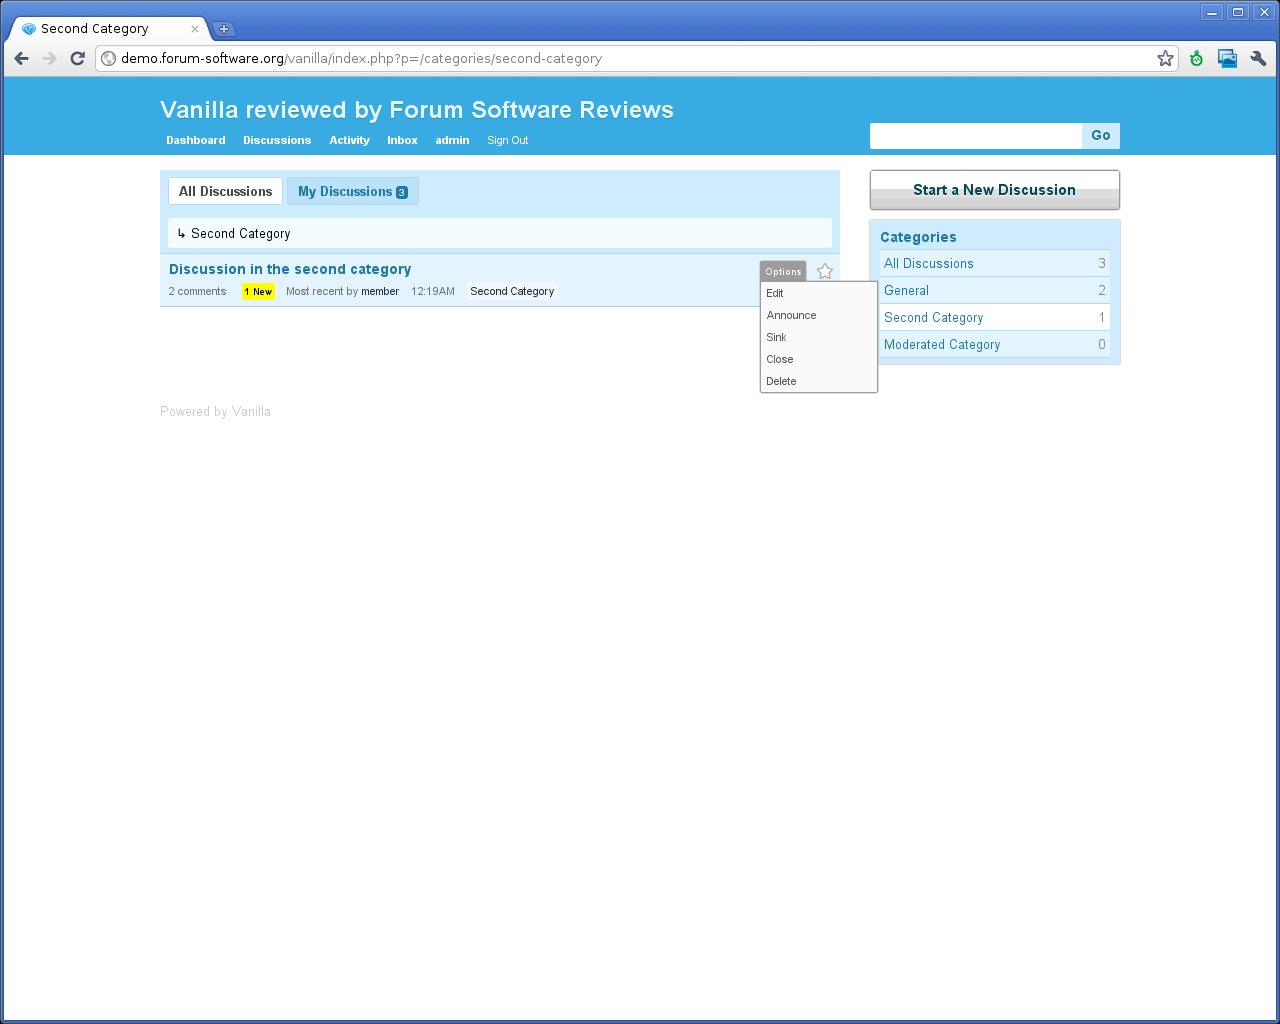The height and width of the screenshot is (1024, 1280).
Task: Click the yellow '1 New' badge
Action: pos(258,291)
